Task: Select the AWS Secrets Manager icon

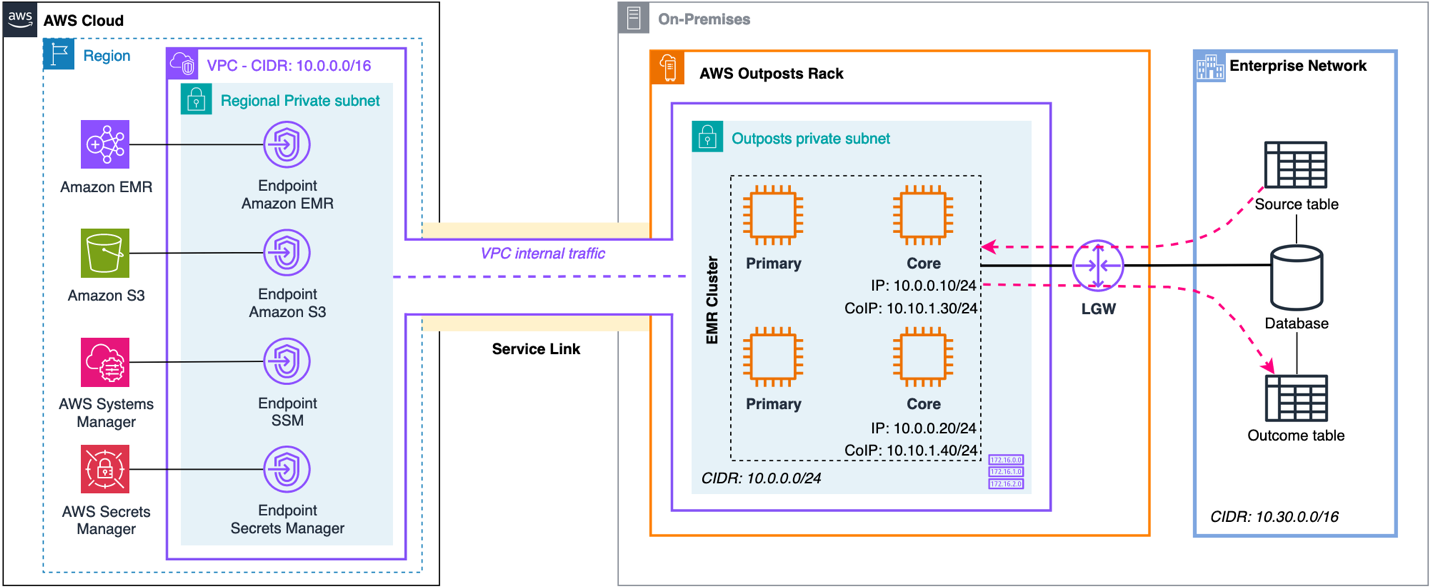Action: 106,470
